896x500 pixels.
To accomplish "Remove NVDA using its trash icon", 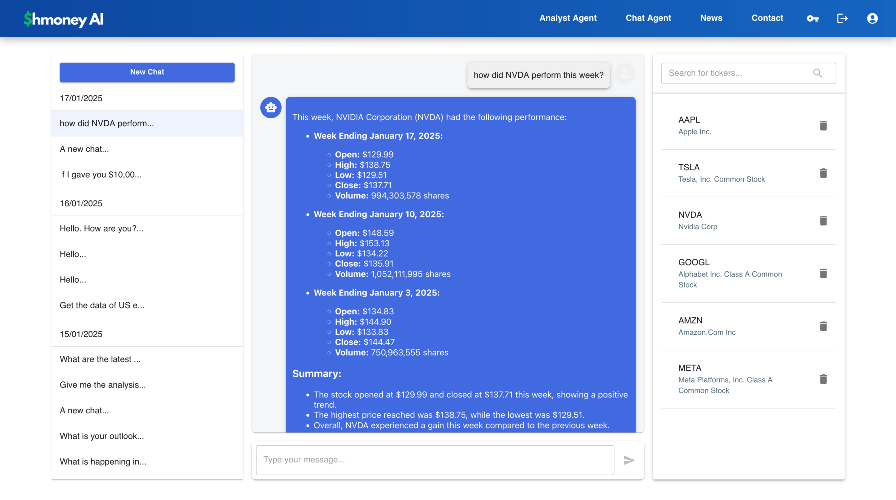I will [823, 221].
